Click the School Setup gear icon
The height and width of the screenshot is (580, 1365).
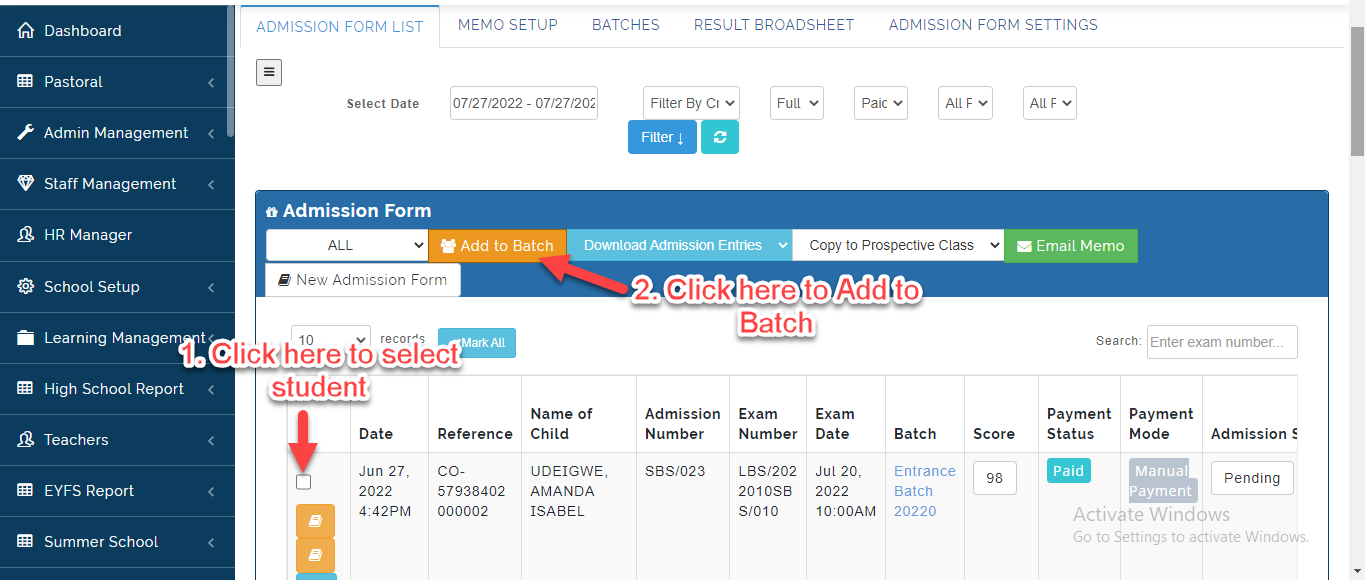26,287
